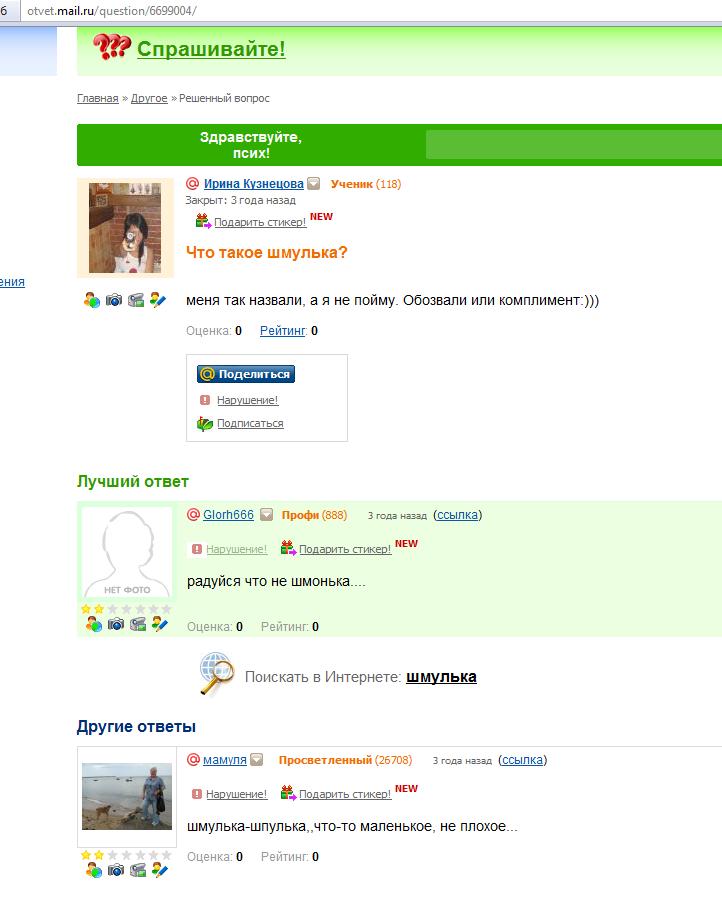This screenshot has width=722, height=922.
Task: Open dropdown arrow next to Ирина Кузнецова
Action: (314, 183)
